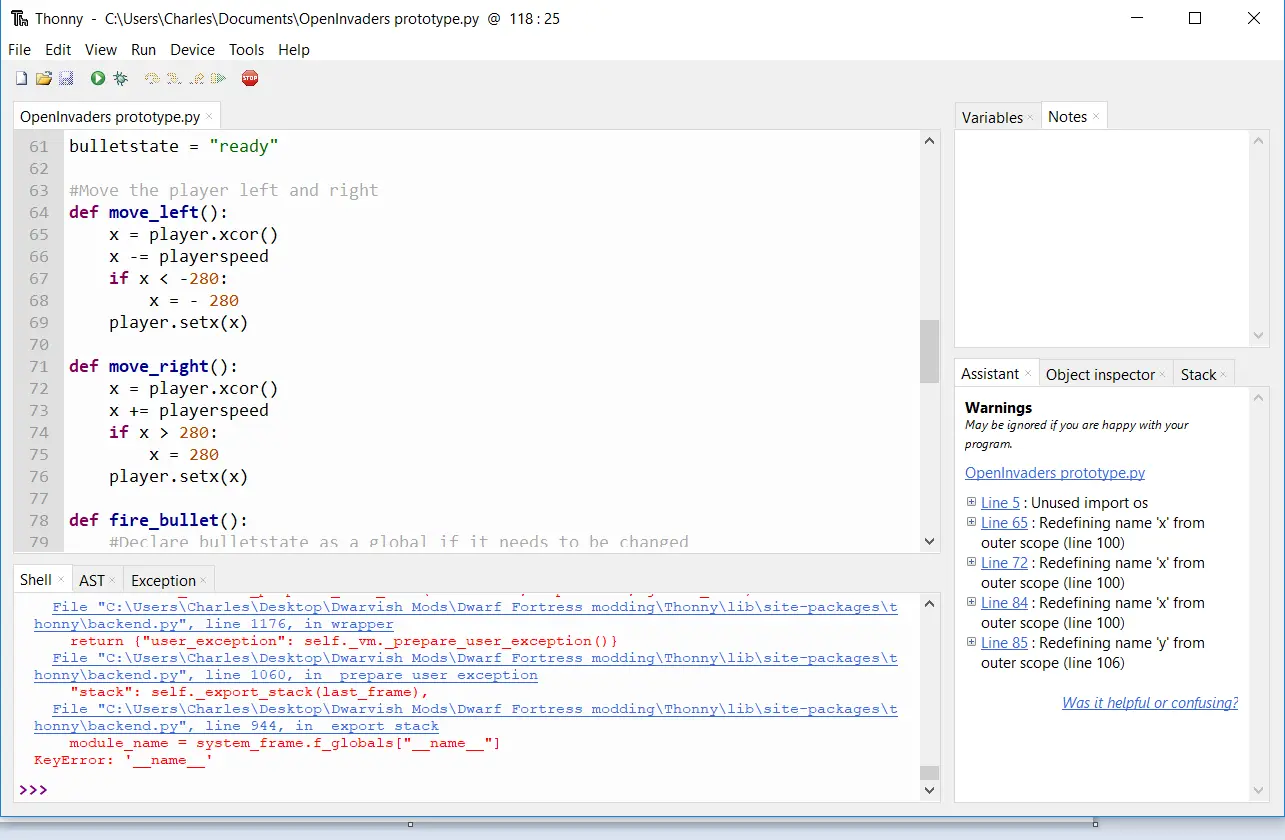Open a file using the folder icon

pyautogui.click(x=43, y=78)
